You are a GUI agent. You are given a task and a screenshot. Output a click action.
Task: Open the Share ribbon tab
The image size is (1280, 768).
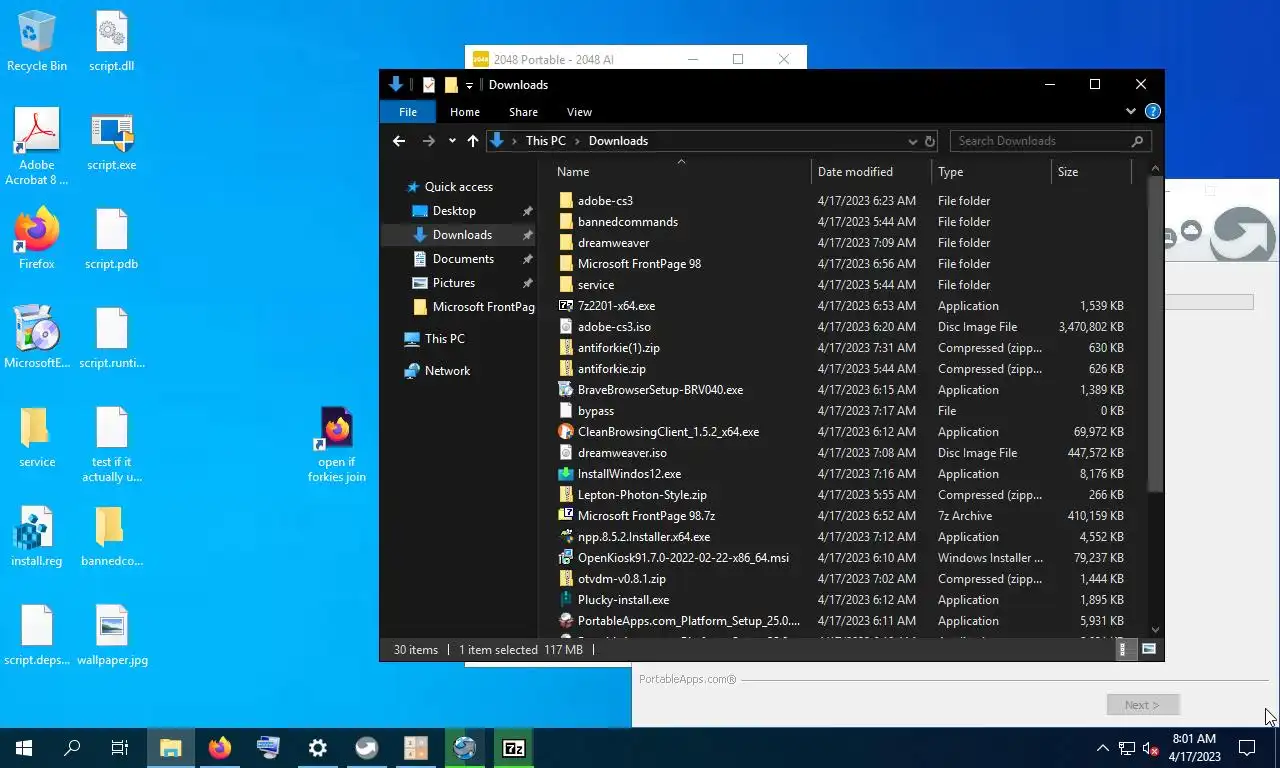coord(523,112)
